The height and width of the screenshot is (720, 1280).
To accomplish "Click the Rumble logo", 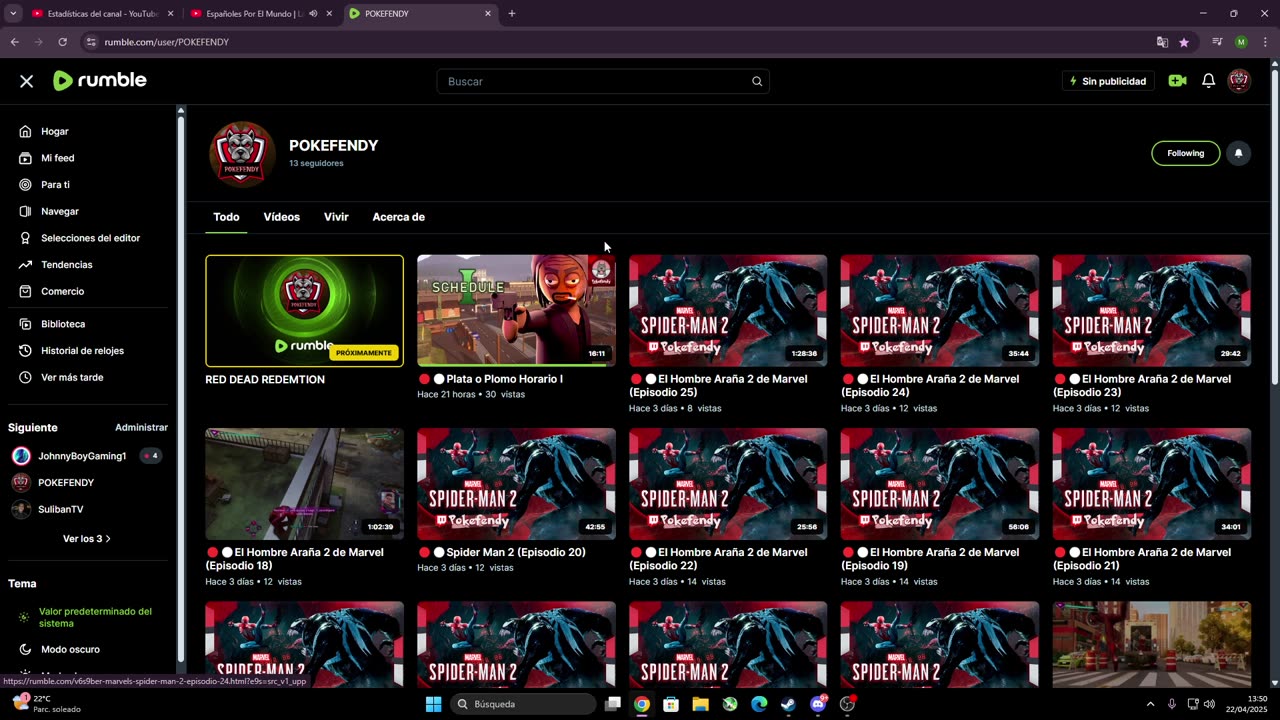I will 99,80.
